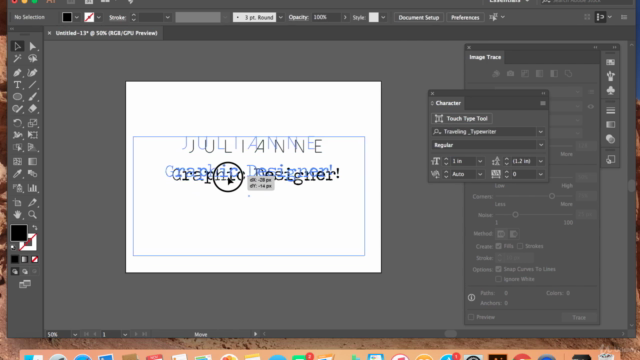This screenshot has width=640, height=360.
Task: Select the Magic Wand tool
Action: click(x=17, y=59)
